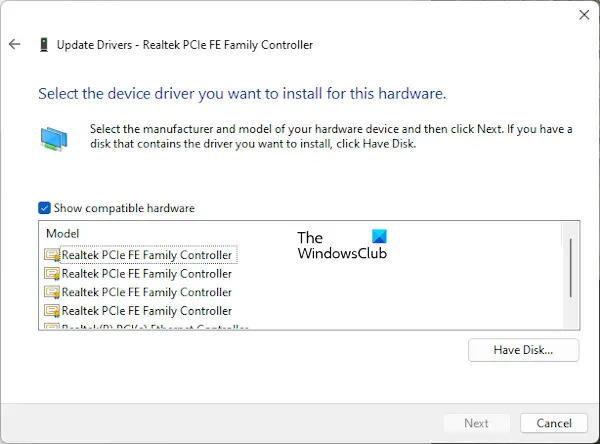The height and width of the screenshot is (444, 600).
Task: Go back using the arrow in the Update Drivers header
Action: 15,44
